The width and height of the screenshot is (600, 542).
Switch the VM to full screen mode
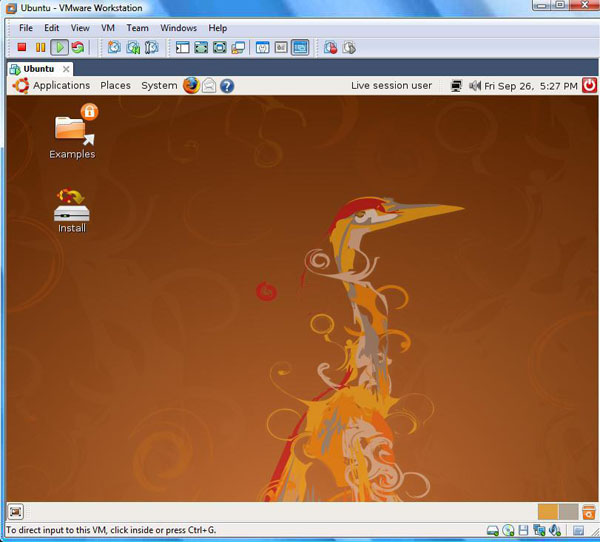[220, 47]
